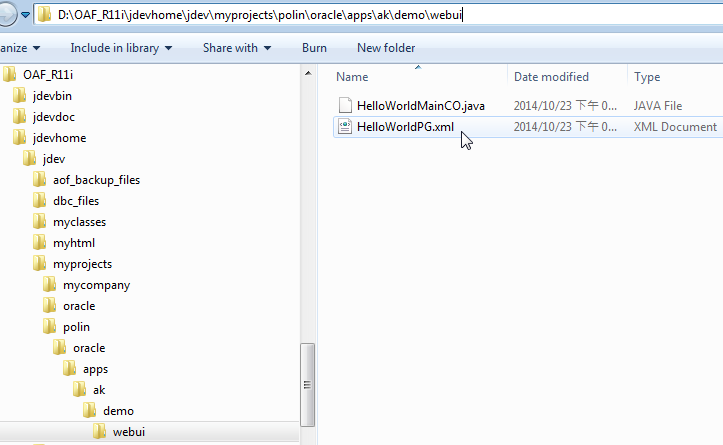Viewport: 723px width, 445px height.
Task: Click the myhtml folder icon
Action: tap(40, 243)
